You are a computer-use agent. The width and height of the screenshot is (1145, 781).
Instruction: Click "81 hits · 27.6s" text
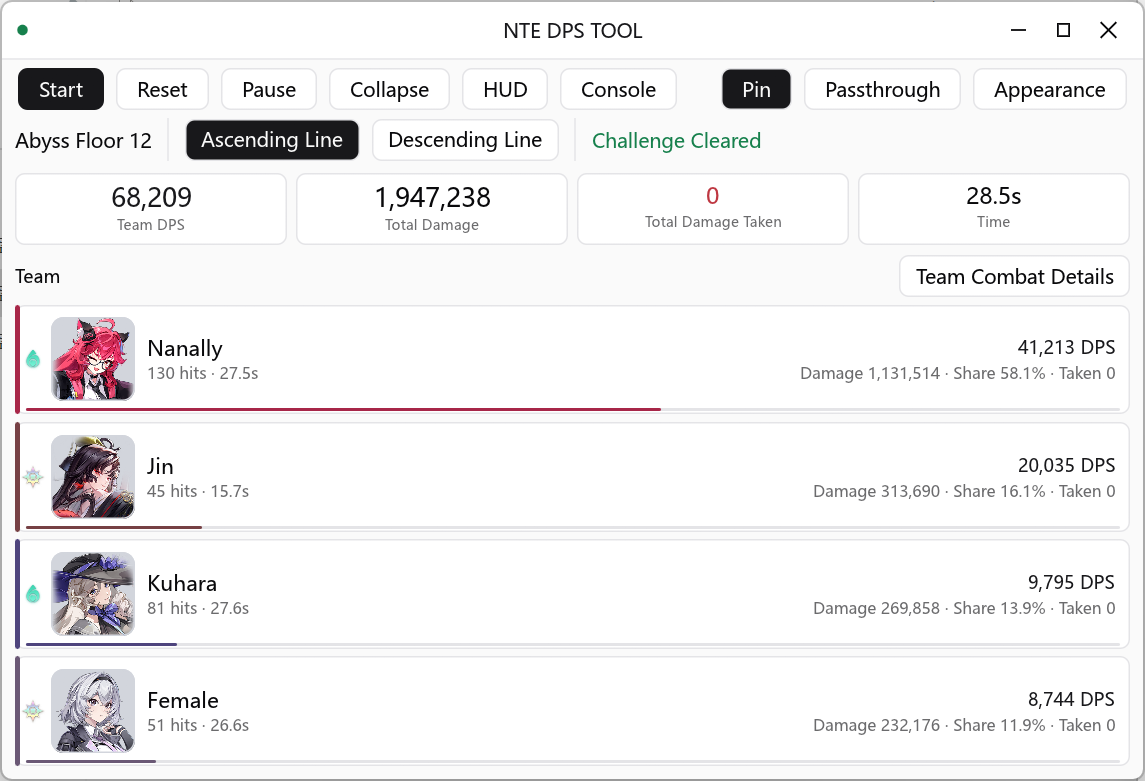198,608
